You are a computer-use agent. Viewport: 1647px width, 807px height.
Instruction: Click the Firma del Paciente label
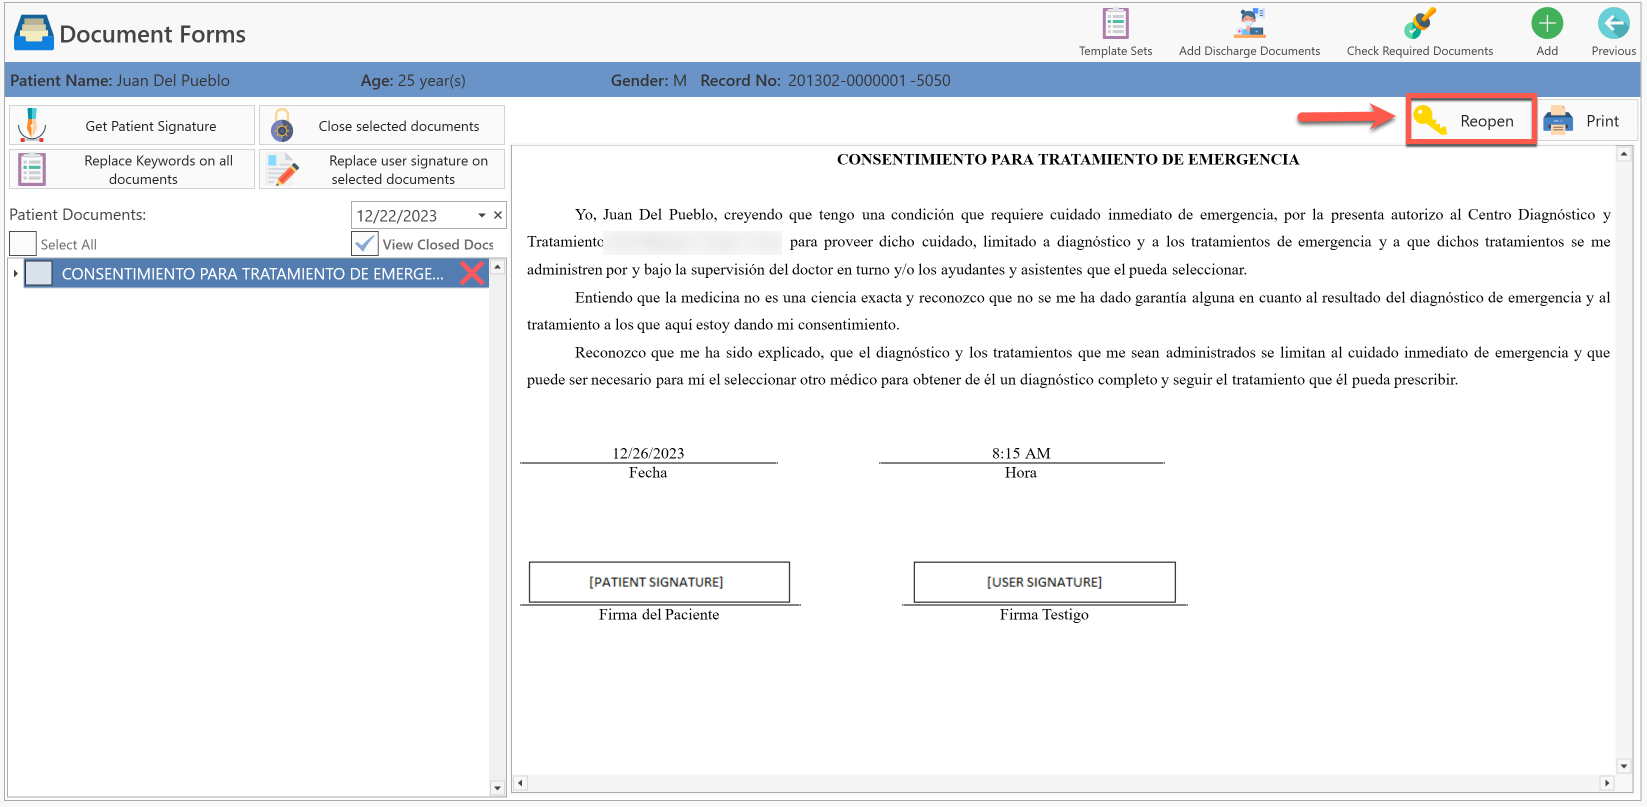click(659, 614)
